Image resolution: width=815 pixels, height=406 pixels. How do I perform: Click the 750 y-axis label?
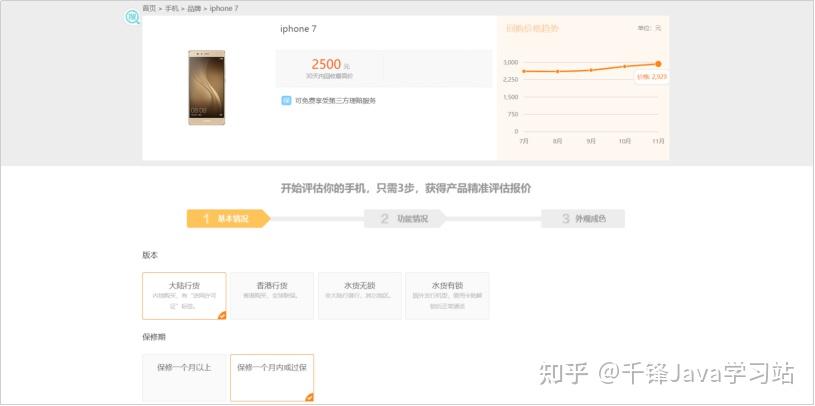click(x=512, y=114)
